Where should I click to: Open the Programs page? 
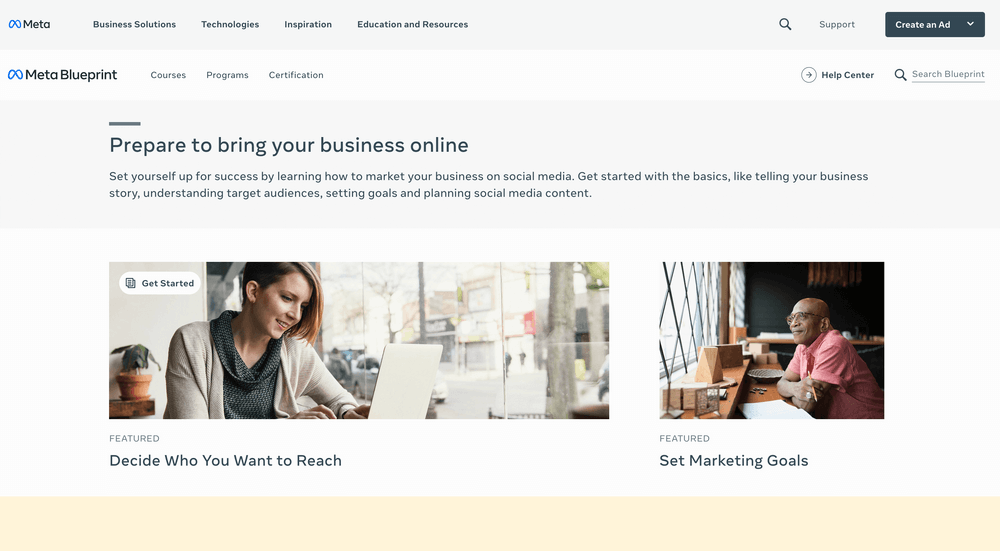coord(227,75)
